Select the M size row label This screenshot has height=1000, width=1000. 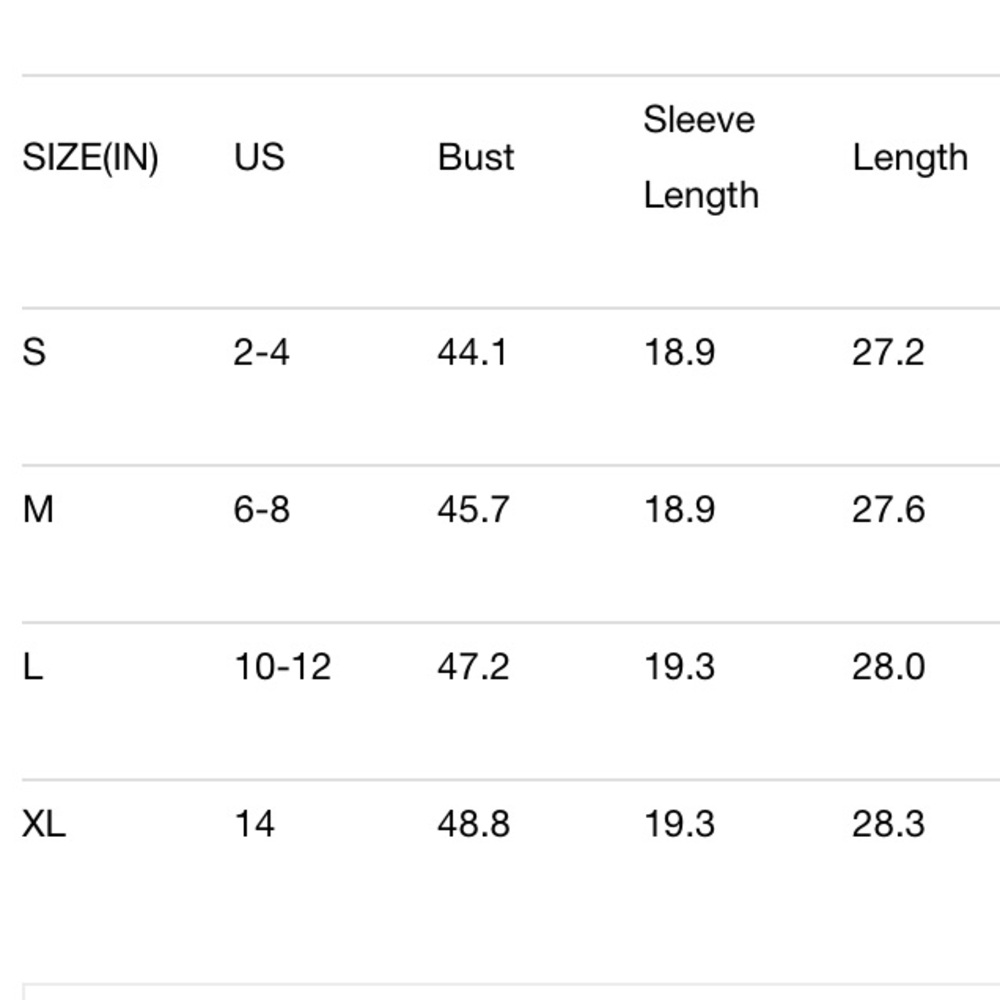click(38, 510)
